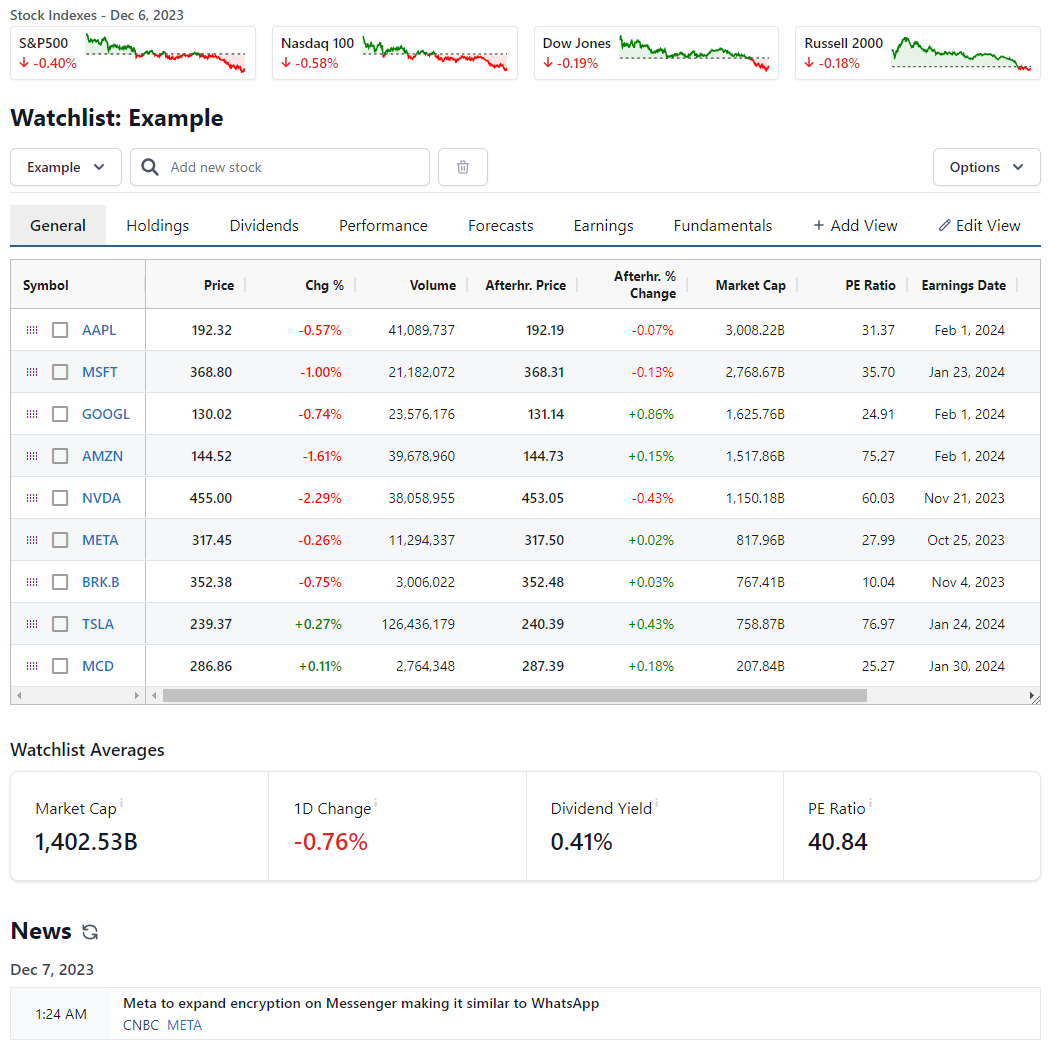Switch to the Dividends tab

[263, 225]
